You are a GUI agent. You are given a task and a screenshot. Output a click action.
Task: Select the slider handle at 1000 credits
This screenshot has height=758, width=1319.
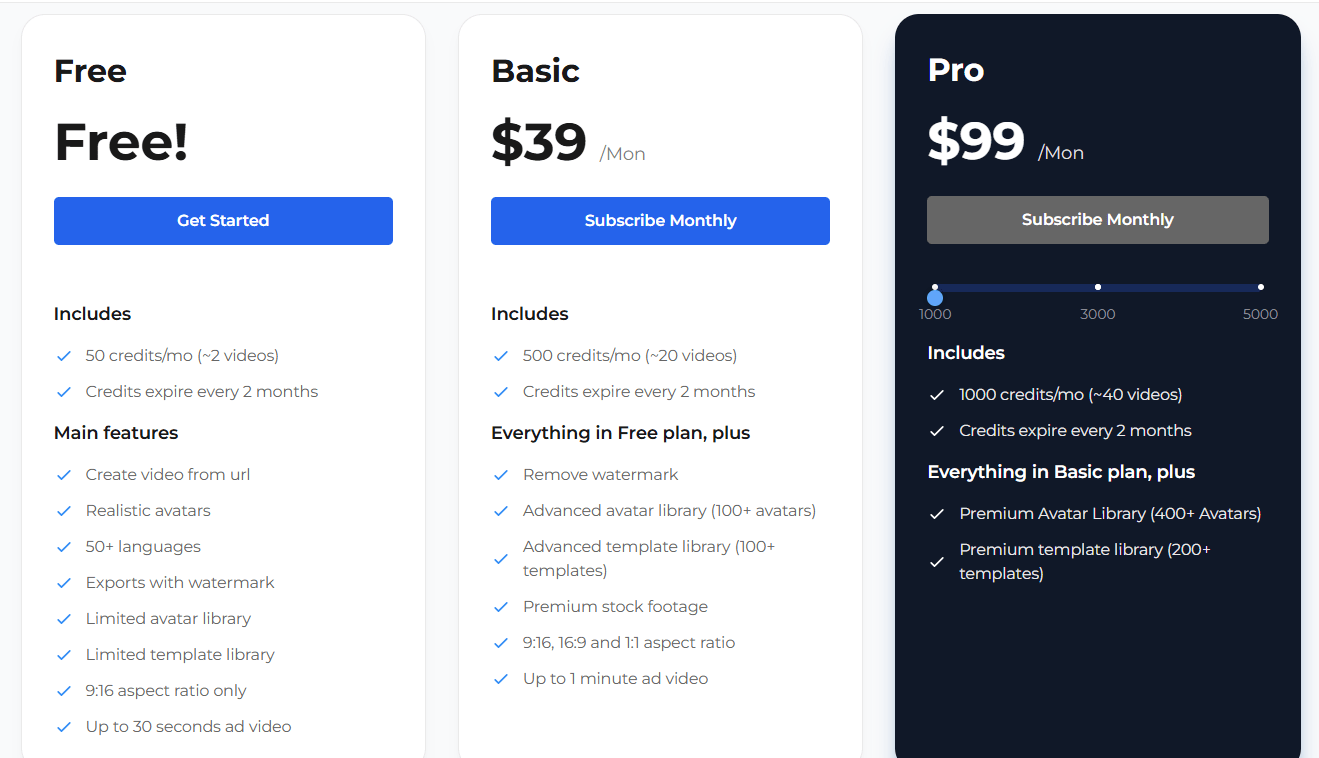pos(935,296)
